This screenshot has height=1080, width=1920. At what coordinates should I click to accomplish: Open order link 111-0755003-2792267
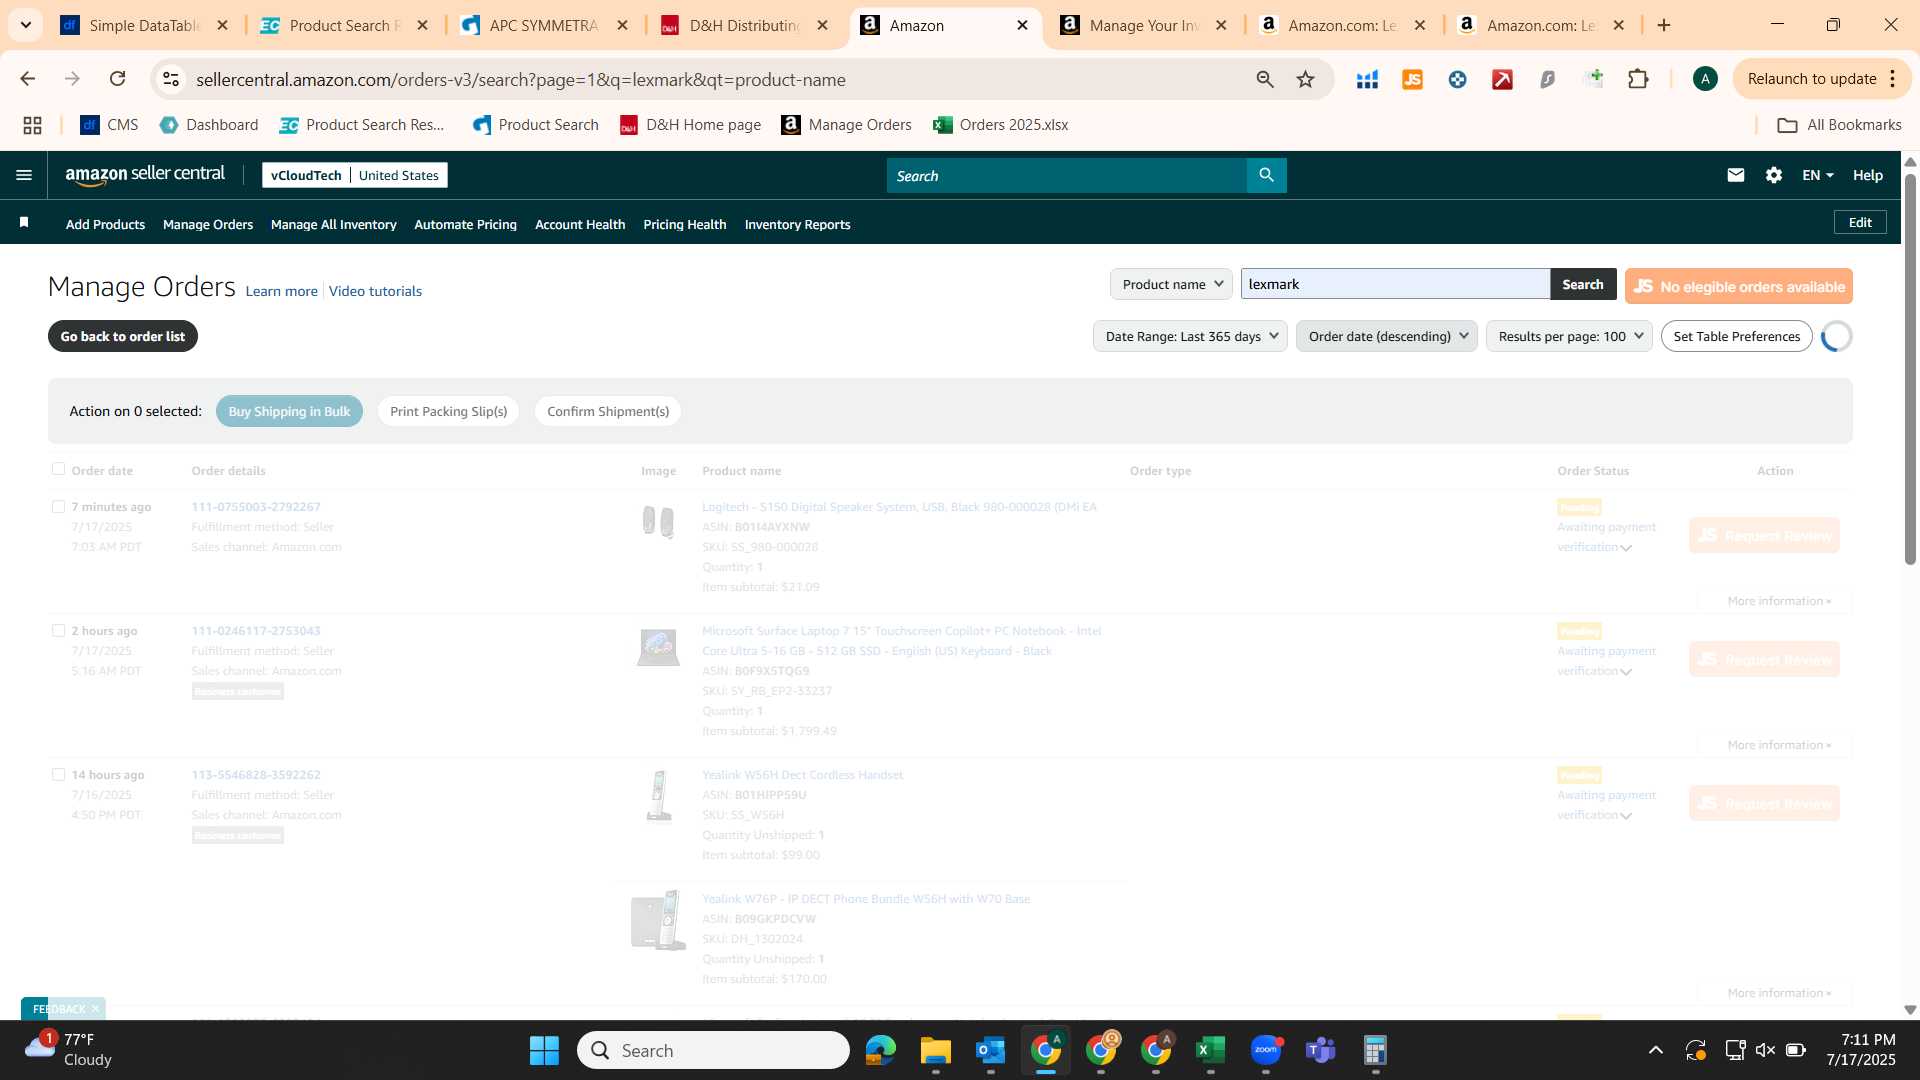tap(256, 507)
